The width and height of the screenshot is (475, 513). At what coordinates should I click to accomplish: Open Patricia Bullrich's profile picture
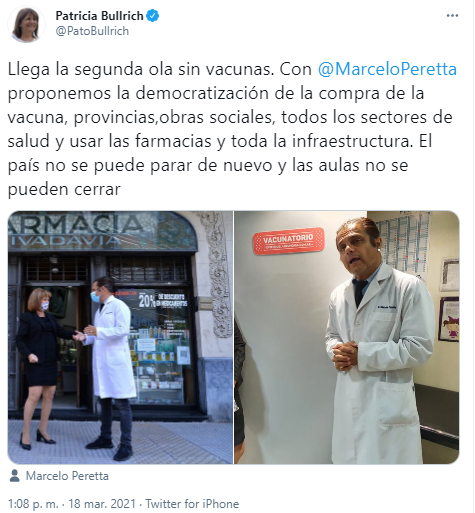click(x=26, y=24)
